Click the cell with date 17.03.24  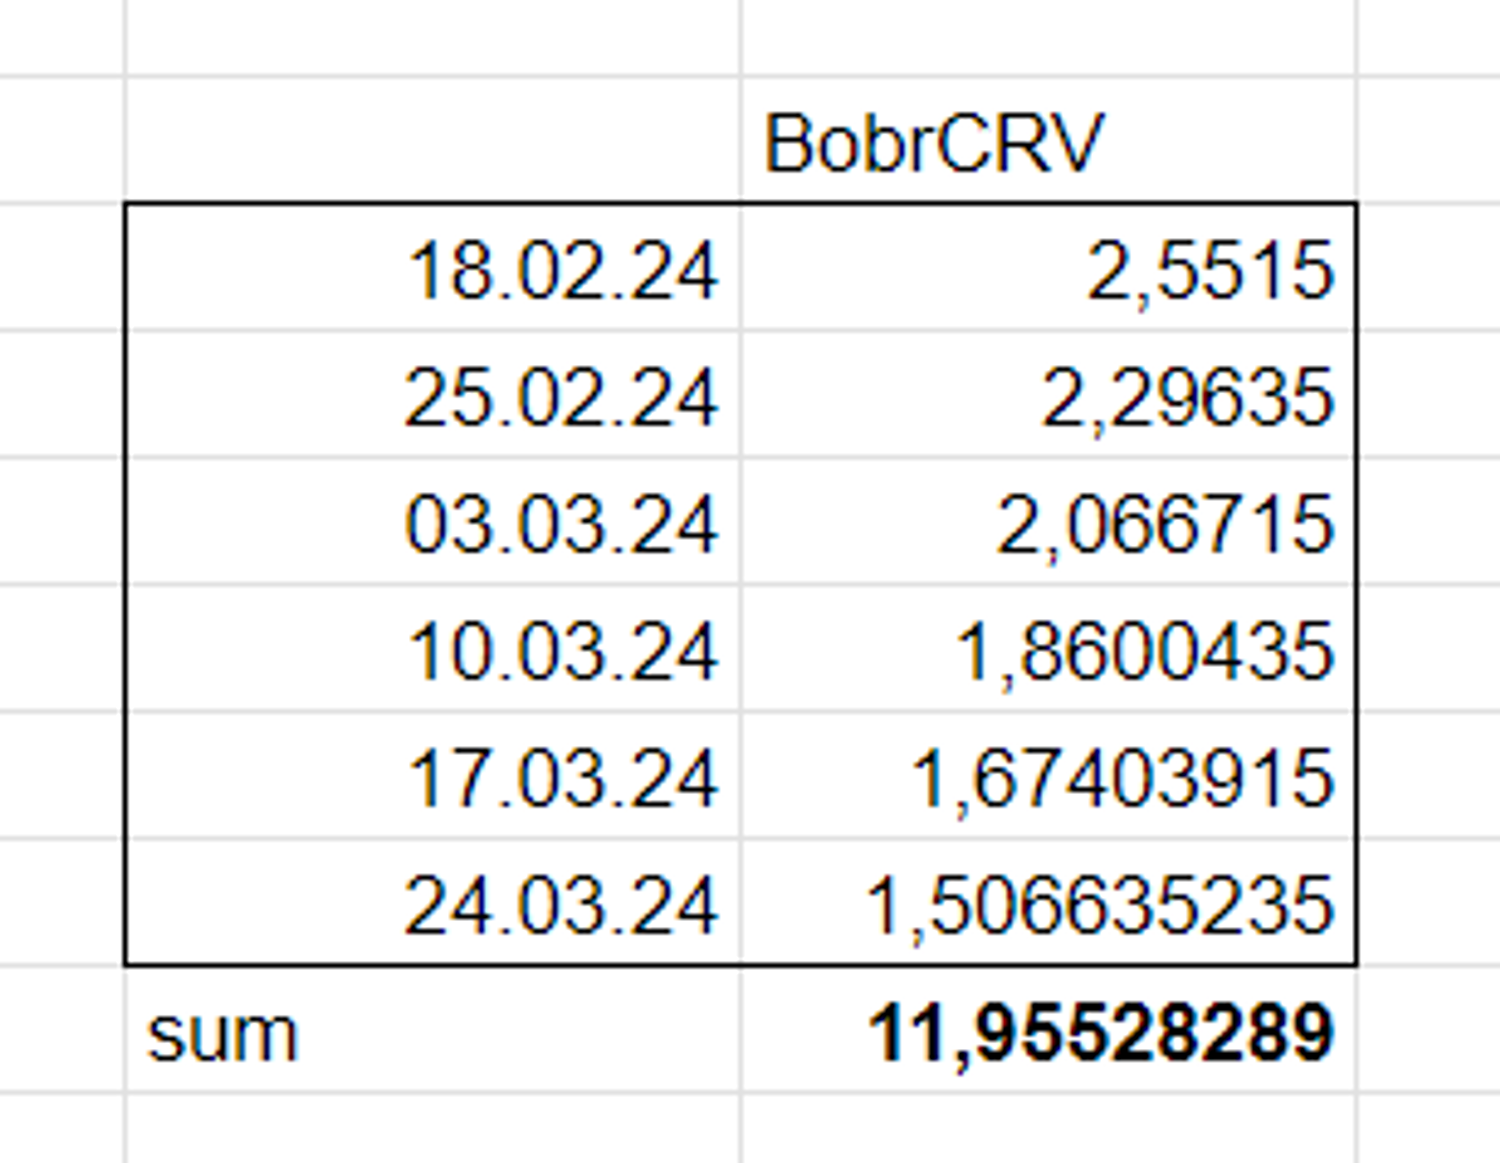point(432,776)
